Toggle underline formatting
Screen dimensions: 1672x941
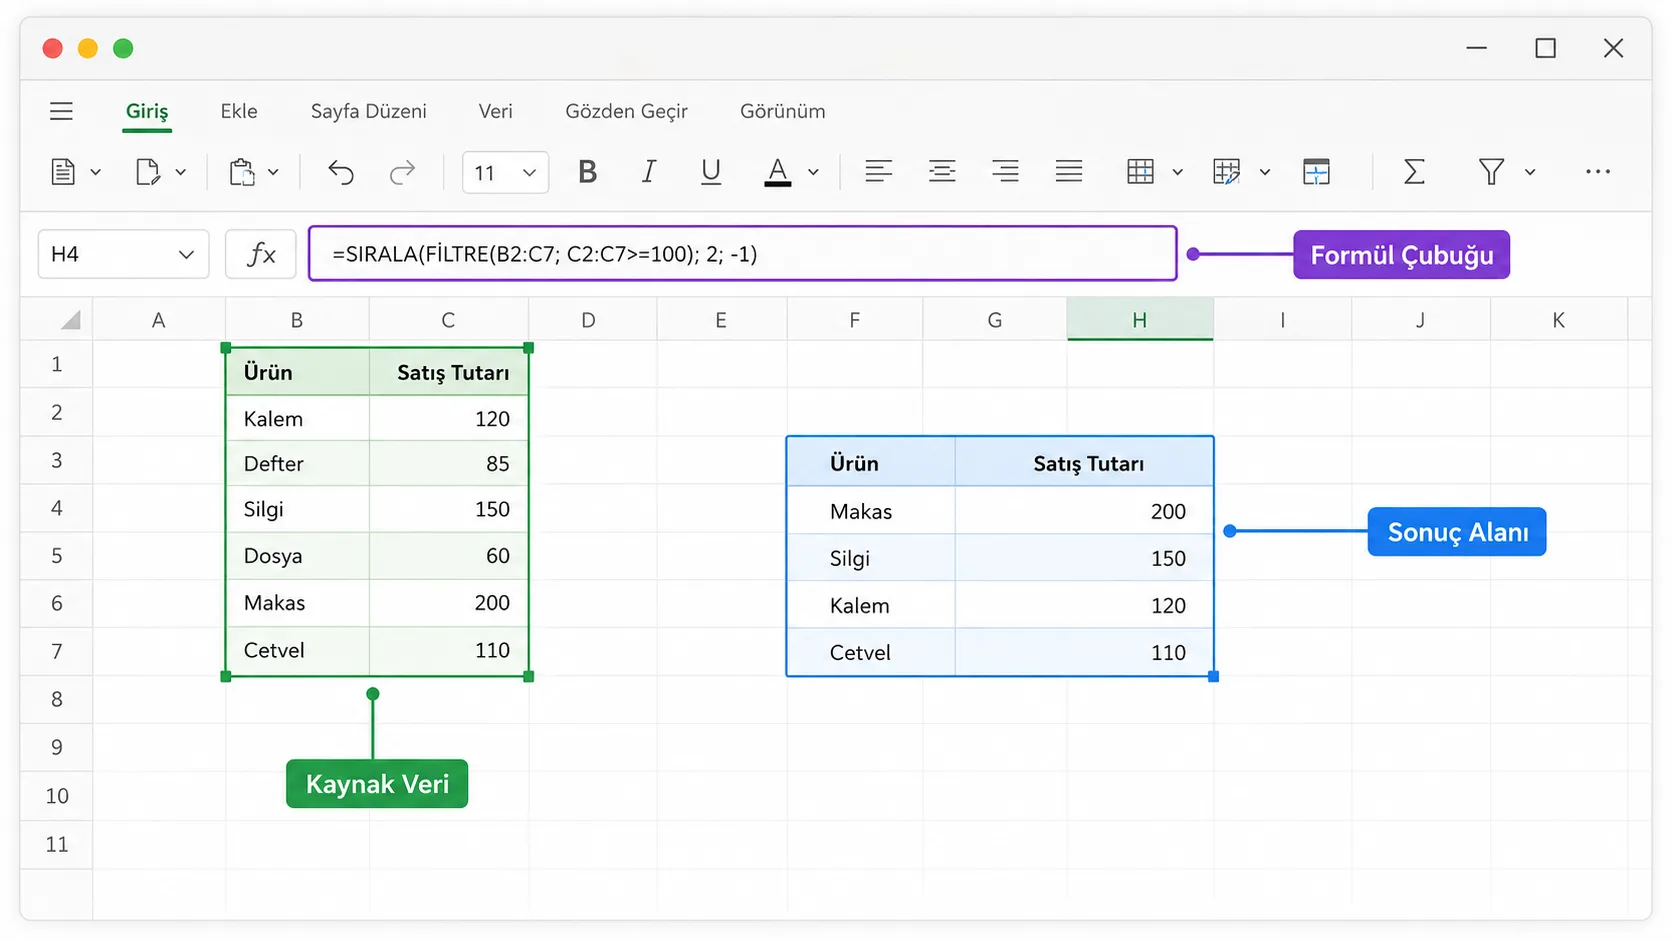(711, 172)
